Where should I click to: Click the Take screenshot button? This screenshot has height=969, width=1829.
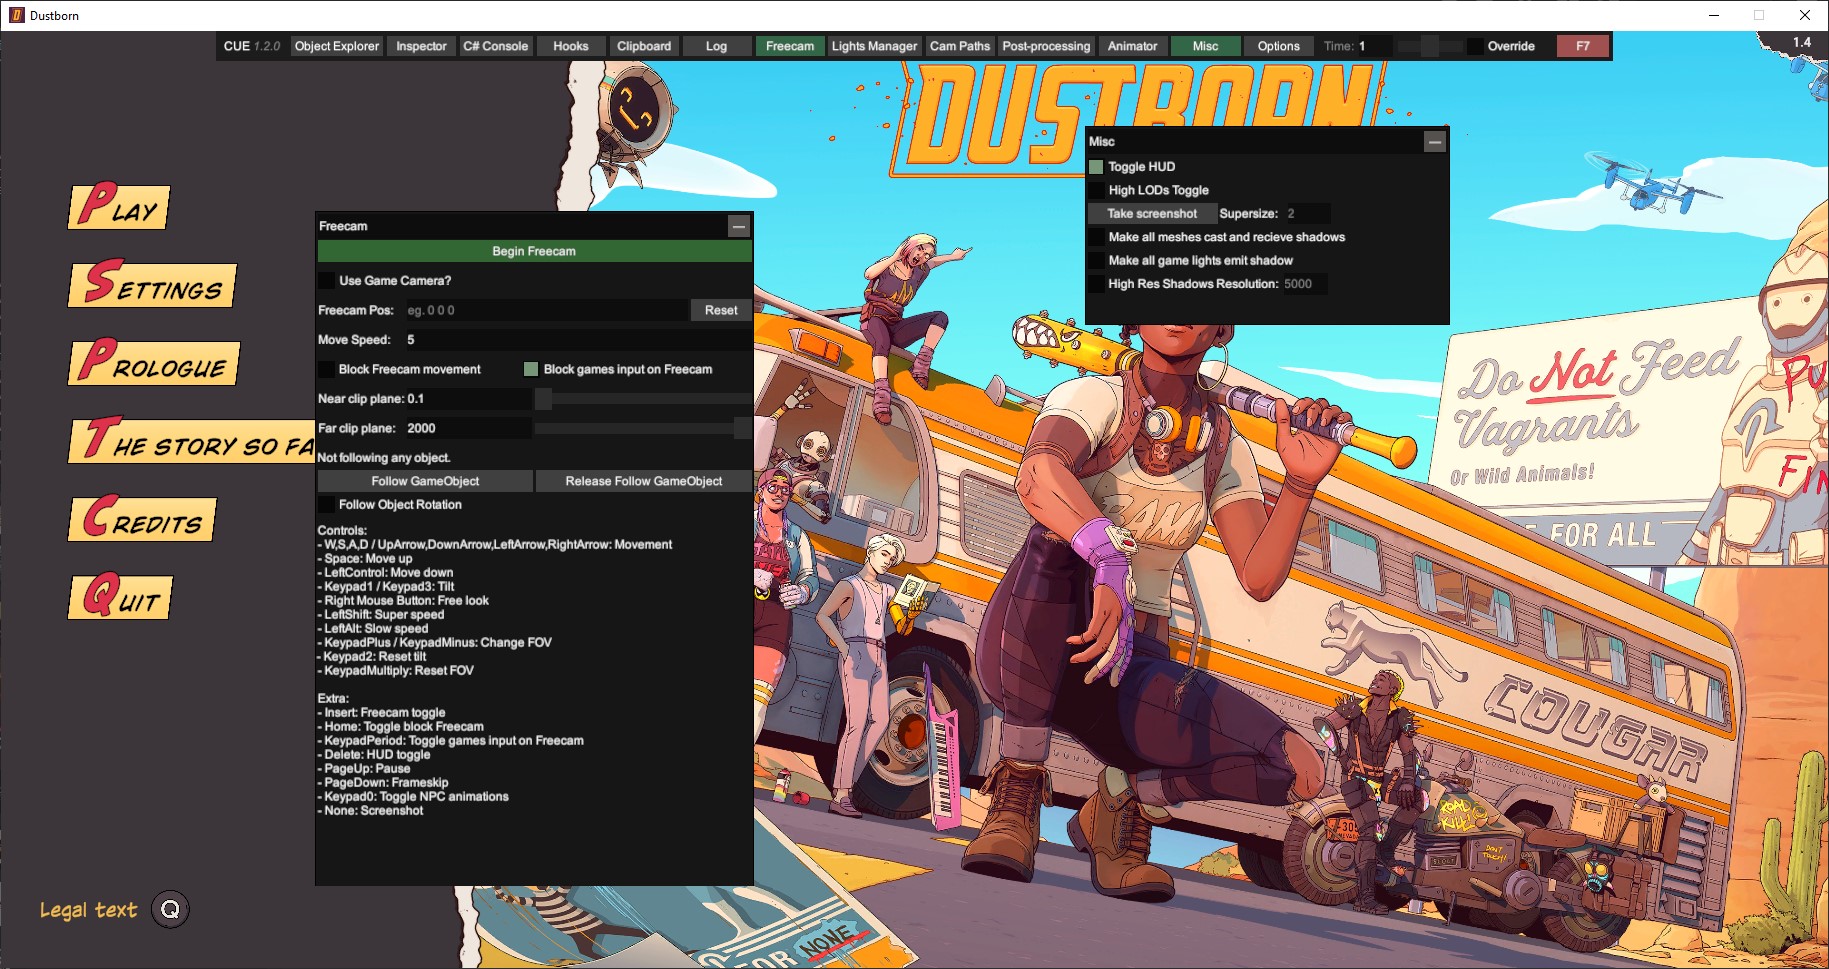coord(1152,214)
